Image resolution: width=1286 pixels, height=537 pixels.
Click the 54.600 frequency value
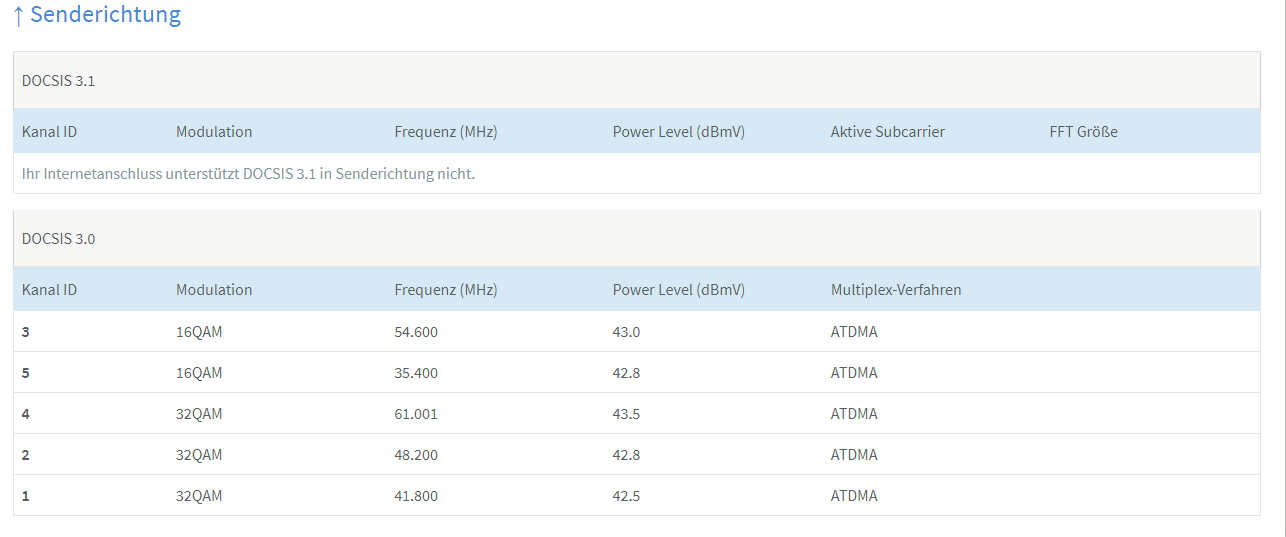(416, 332)
